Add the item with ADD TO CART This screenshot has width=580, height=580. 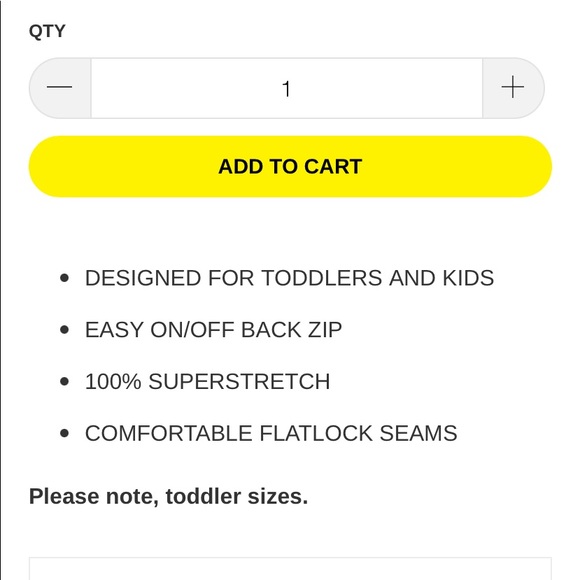point(290,166)
